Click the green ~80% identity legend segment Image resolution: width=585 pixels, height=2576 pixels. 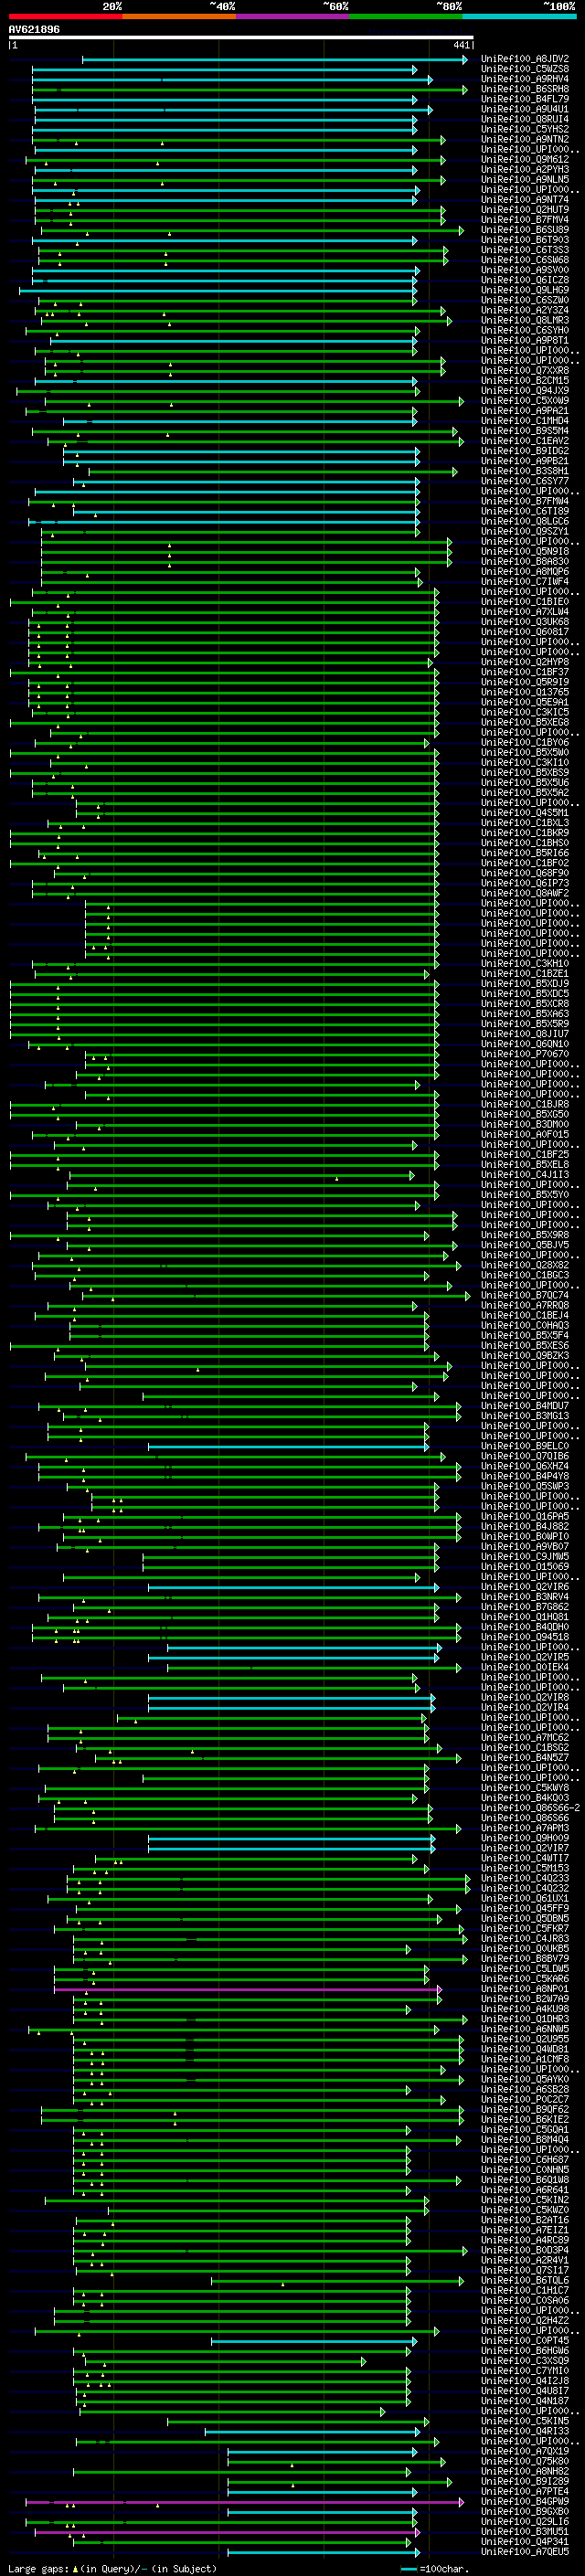pyautogui.click(x=406, y=16)
